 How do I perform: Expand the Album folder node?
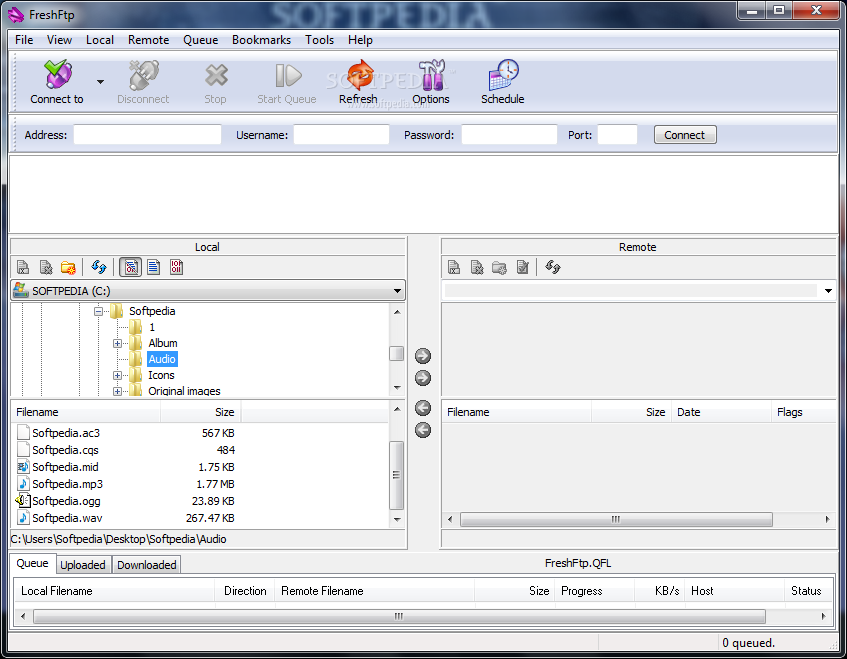click(x=117, y=344)
